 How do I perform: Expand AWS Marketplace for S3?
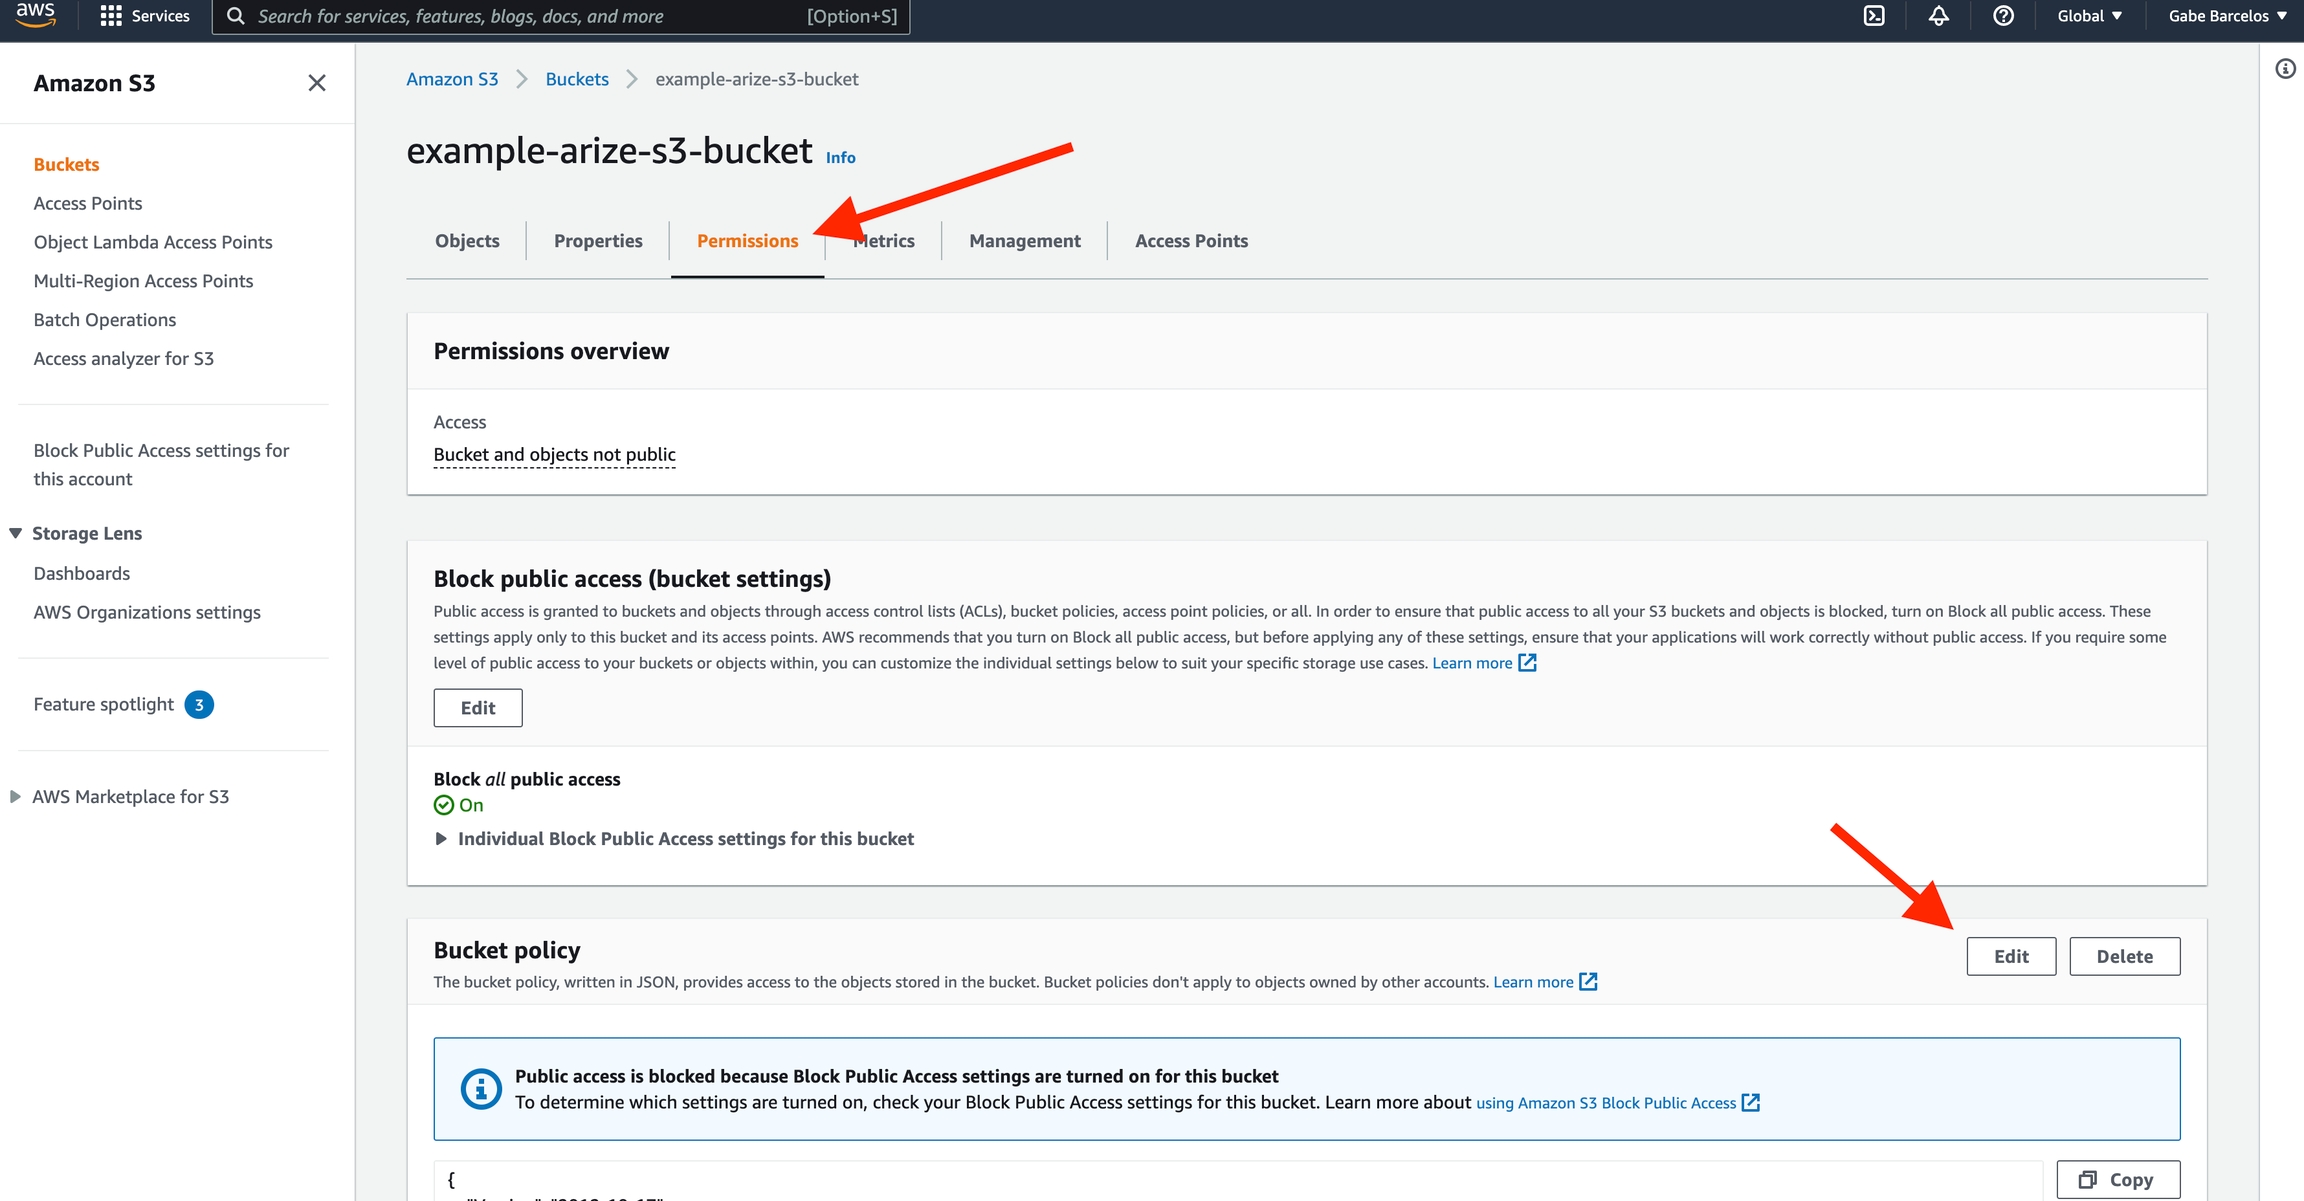point(16,797)
